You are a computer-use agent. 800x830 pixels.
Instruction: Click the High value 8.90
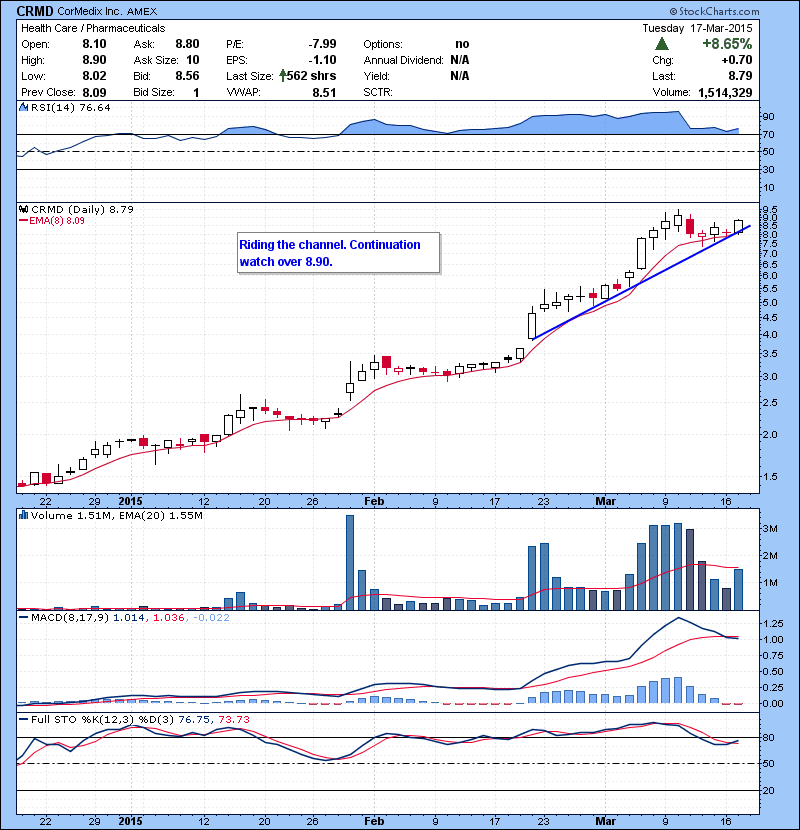point(94,60)
